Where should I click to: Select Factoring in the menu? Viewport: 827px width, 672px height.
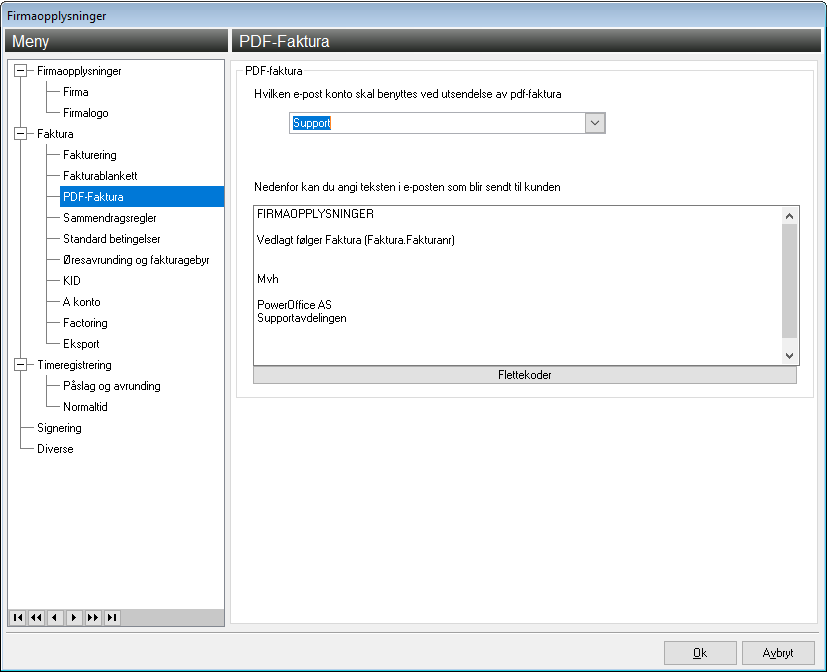[85, 323]
